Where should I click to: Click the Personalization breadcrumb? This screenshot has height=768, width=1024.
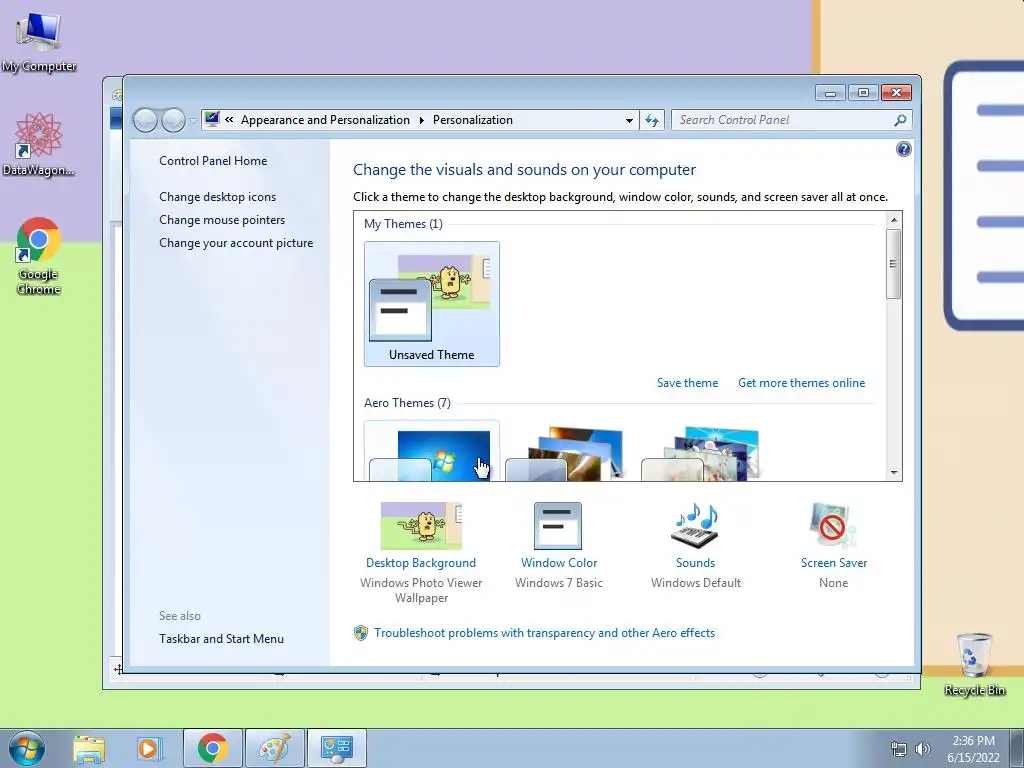(x=473, y=120)
